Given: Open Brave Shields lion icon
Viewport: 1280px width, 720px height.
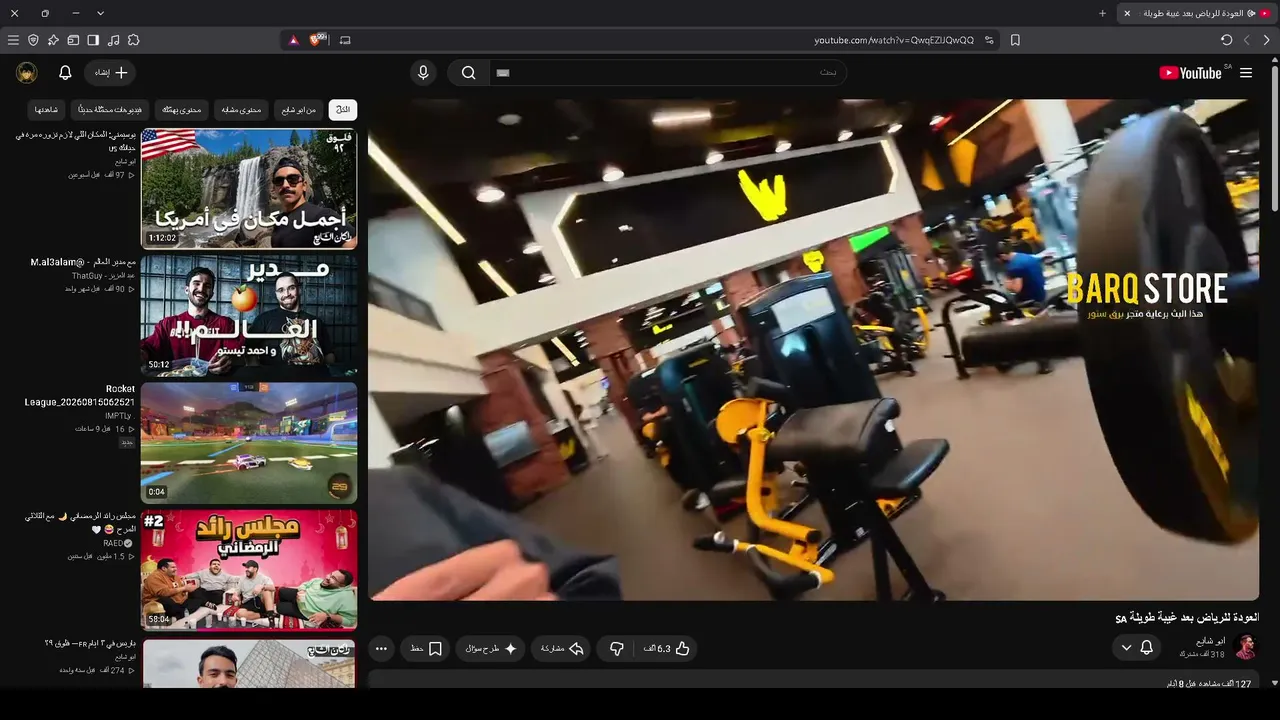Looking at the screenshot, I should pyautogui.click(x=318, y=40).
